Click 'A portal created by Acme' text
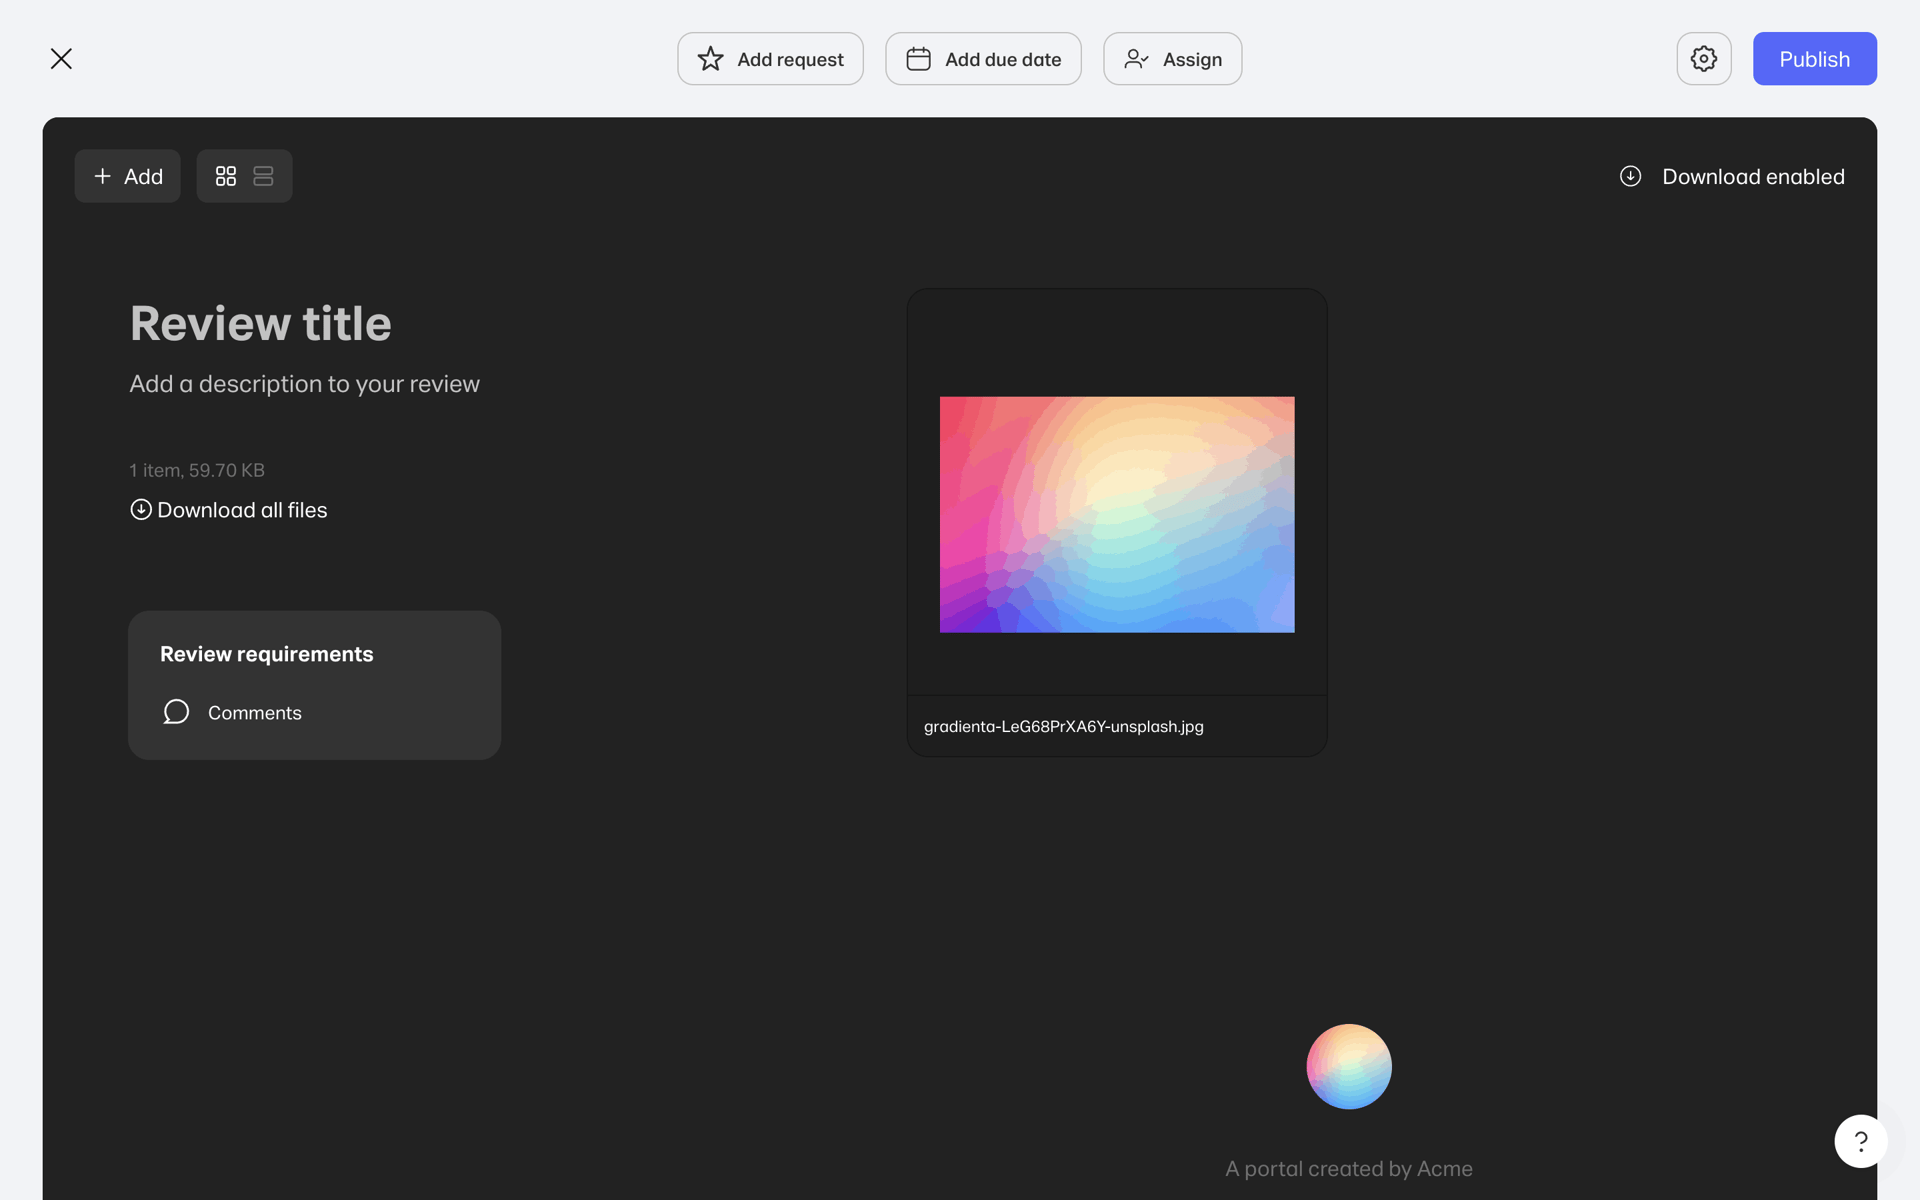Viewport: 1920px width, 1200px height. [x=1349, y=1169]
